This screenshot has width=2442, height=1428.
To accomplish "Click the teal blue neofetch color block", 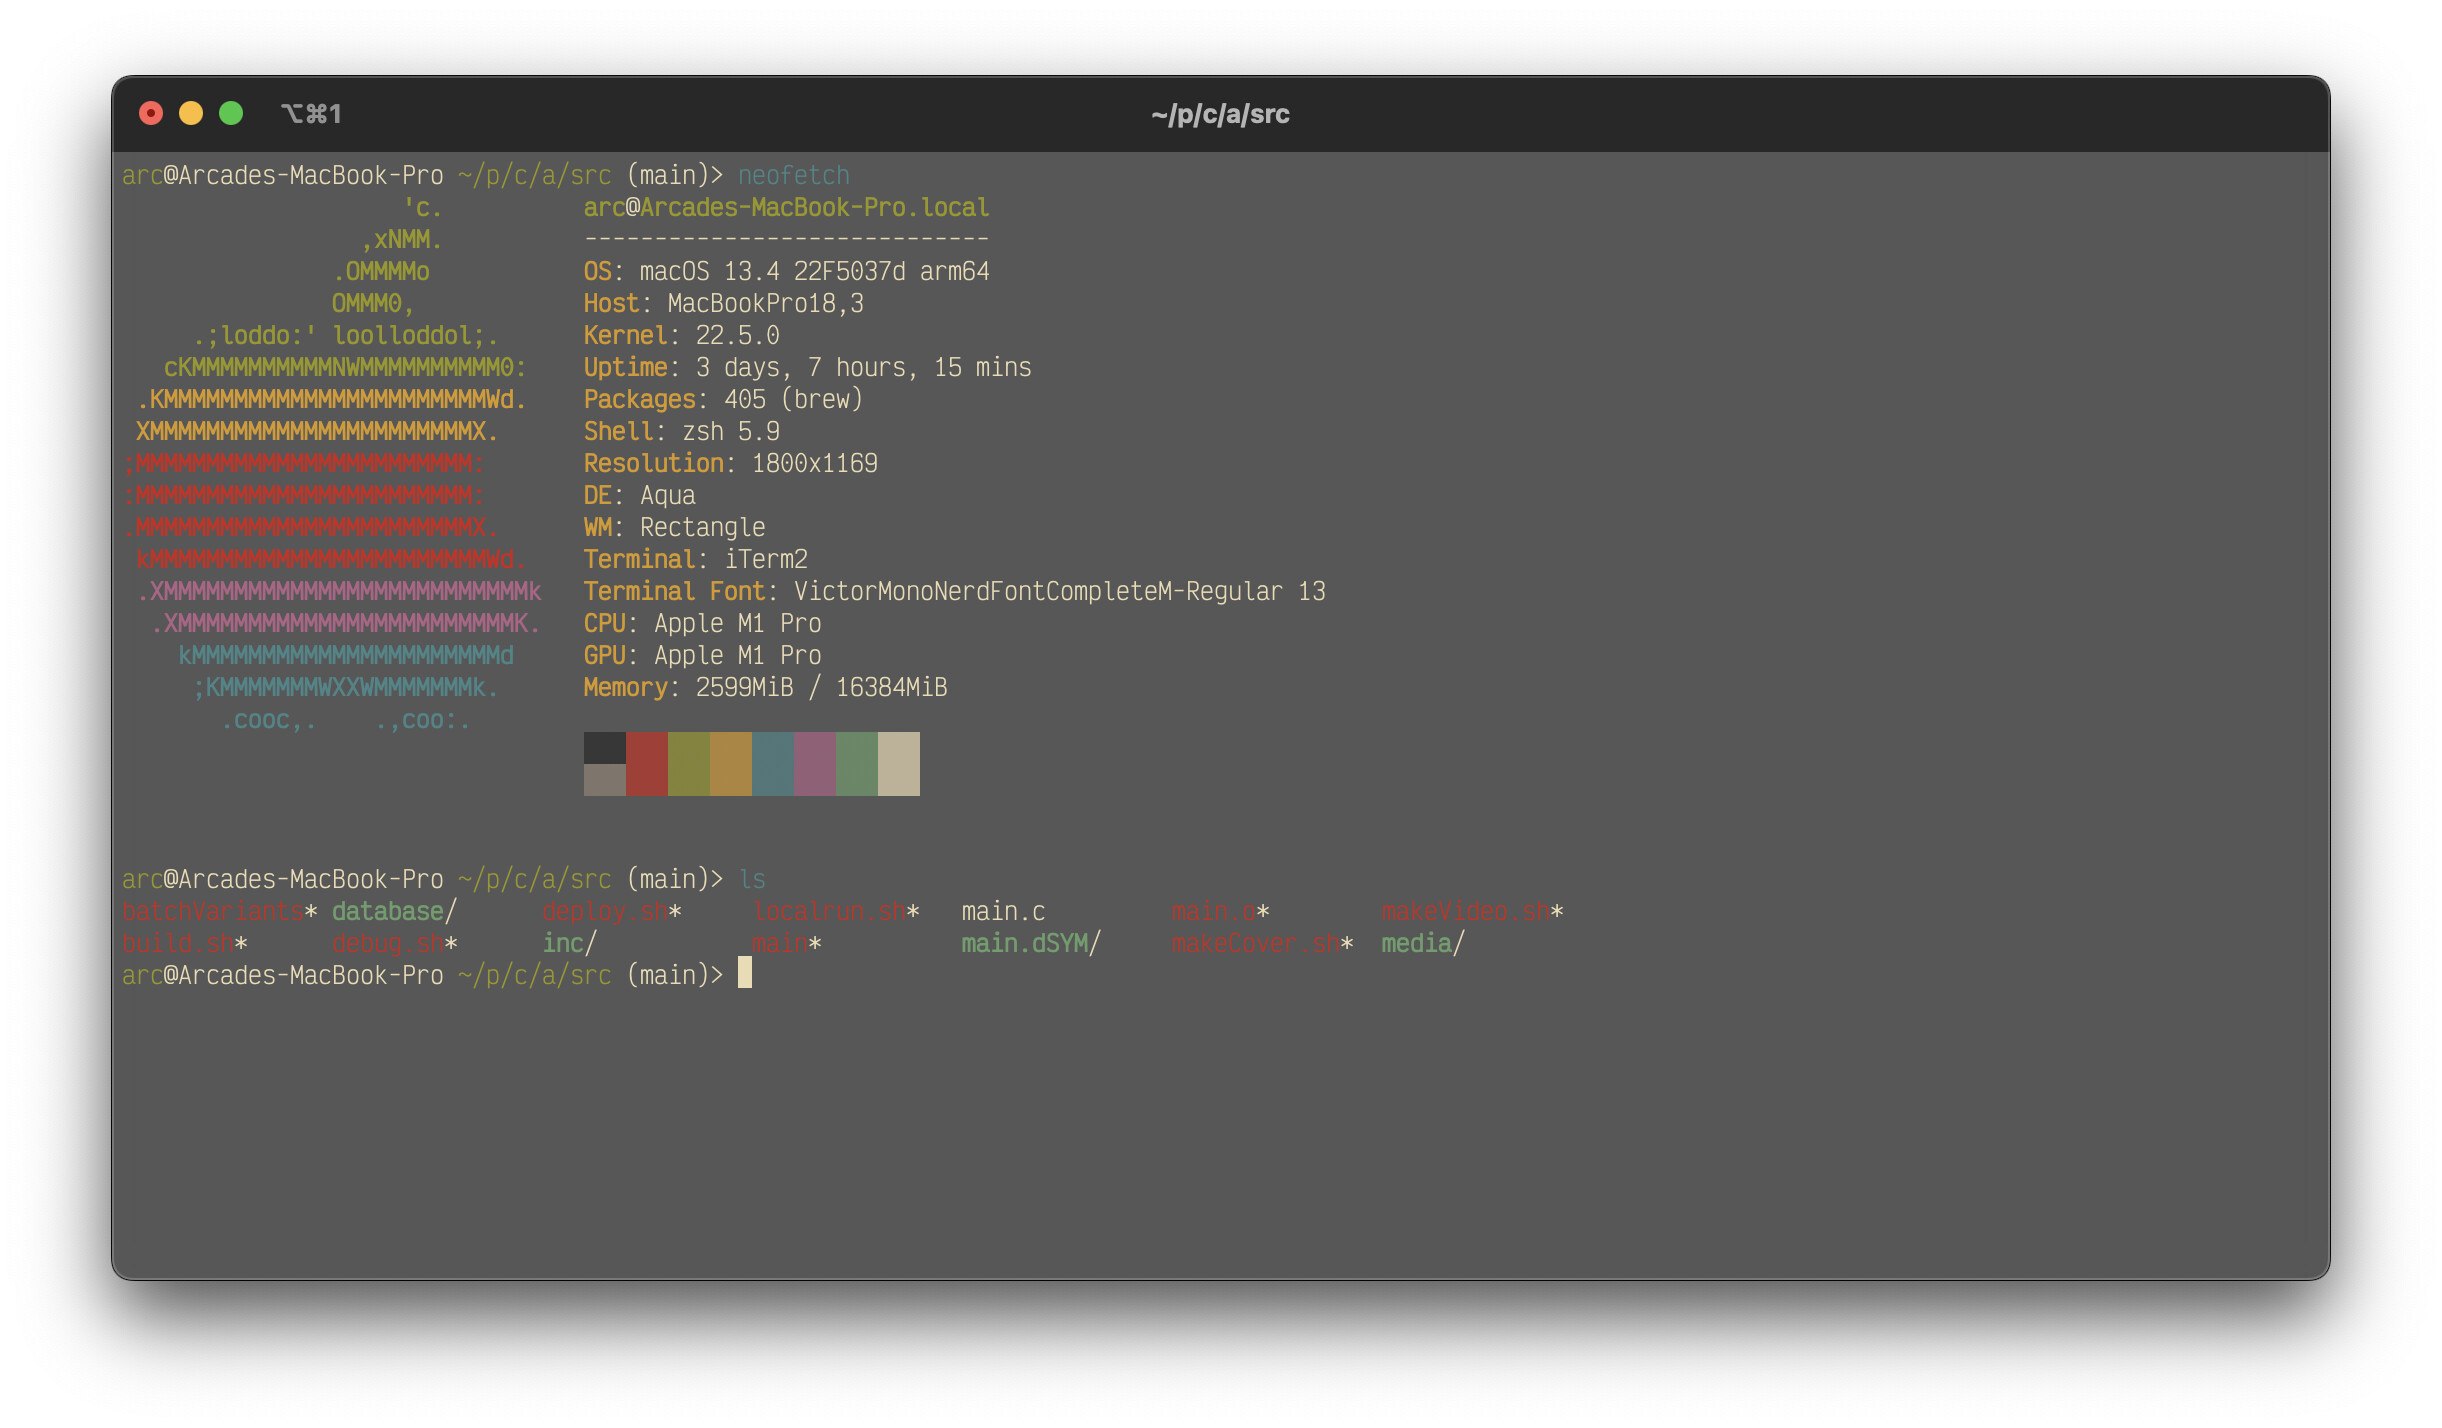I will [773, 764].
